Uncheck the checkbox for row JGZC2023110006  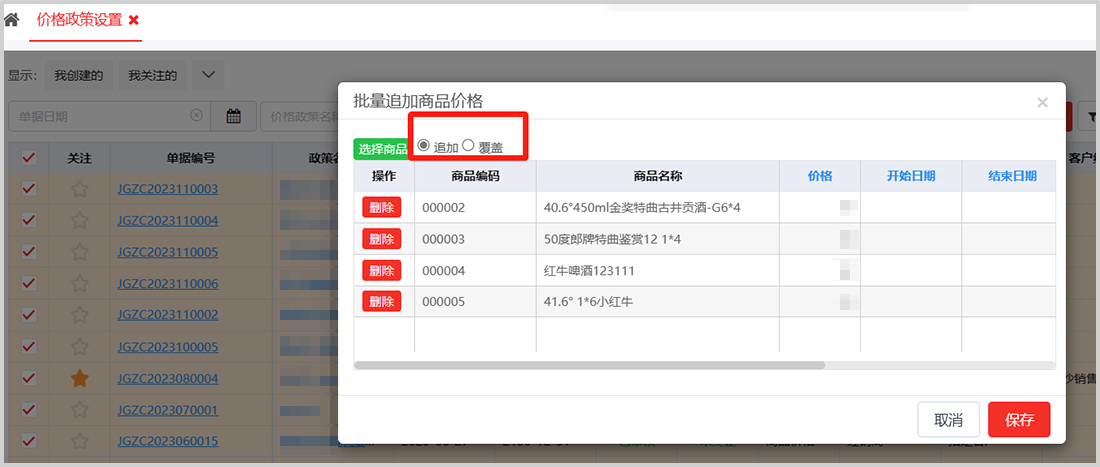coord(29,283)
